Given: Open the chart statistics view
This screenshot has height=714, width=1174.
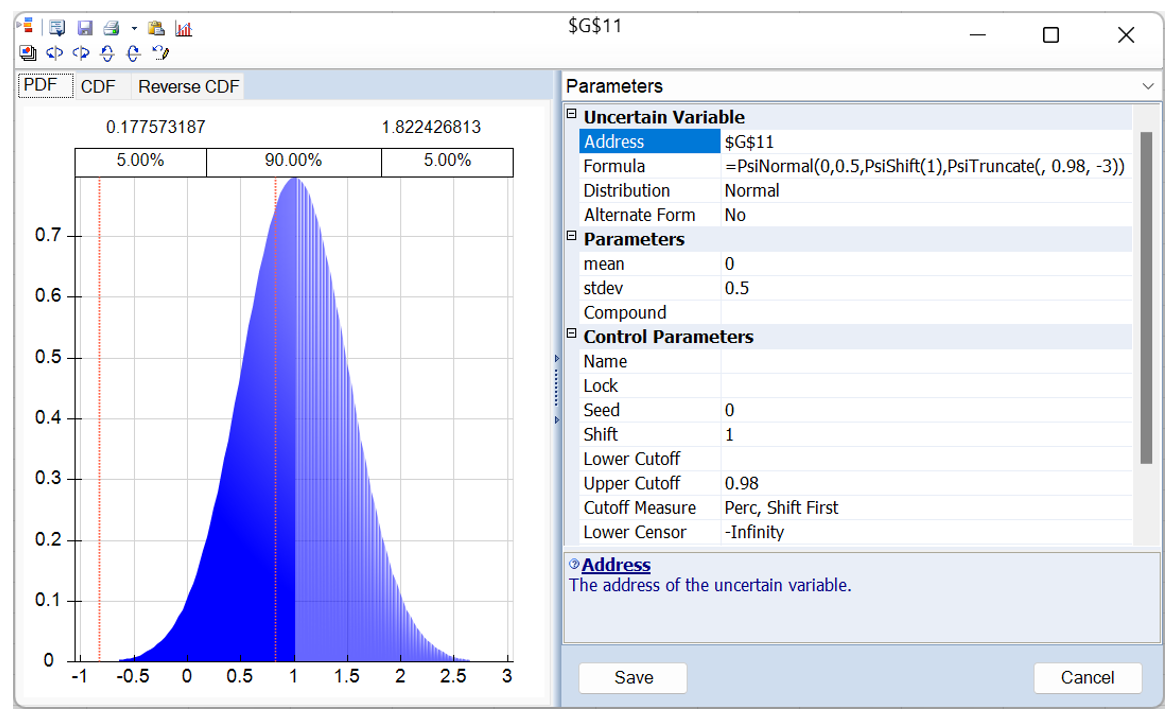Looking at the screenshot, I should coord(184,27).
